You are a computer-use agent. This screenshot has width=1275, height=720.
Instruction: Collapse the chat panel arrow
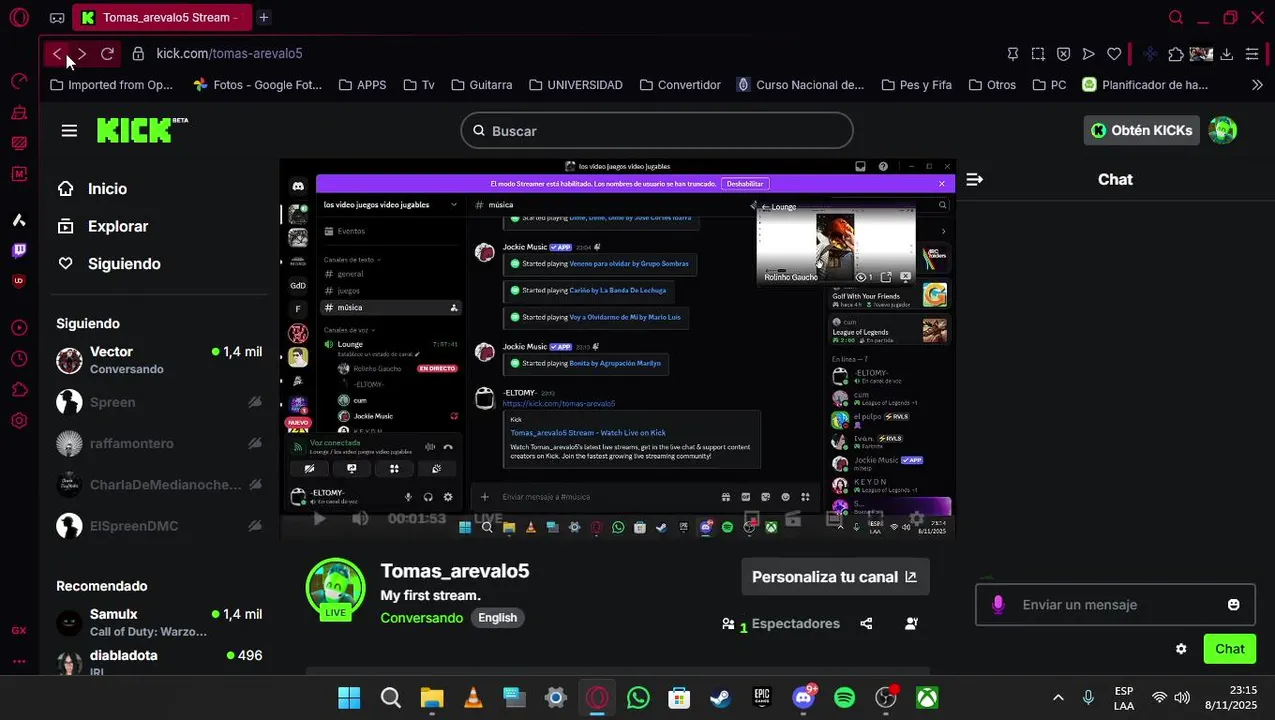tap(975, 180)
